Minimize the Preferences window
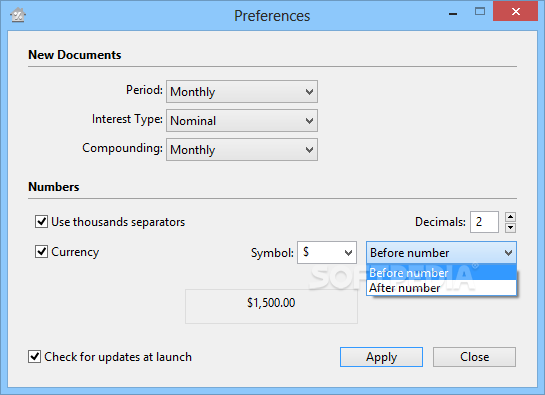Screen dimensions: 545x395 pos(453,14)
